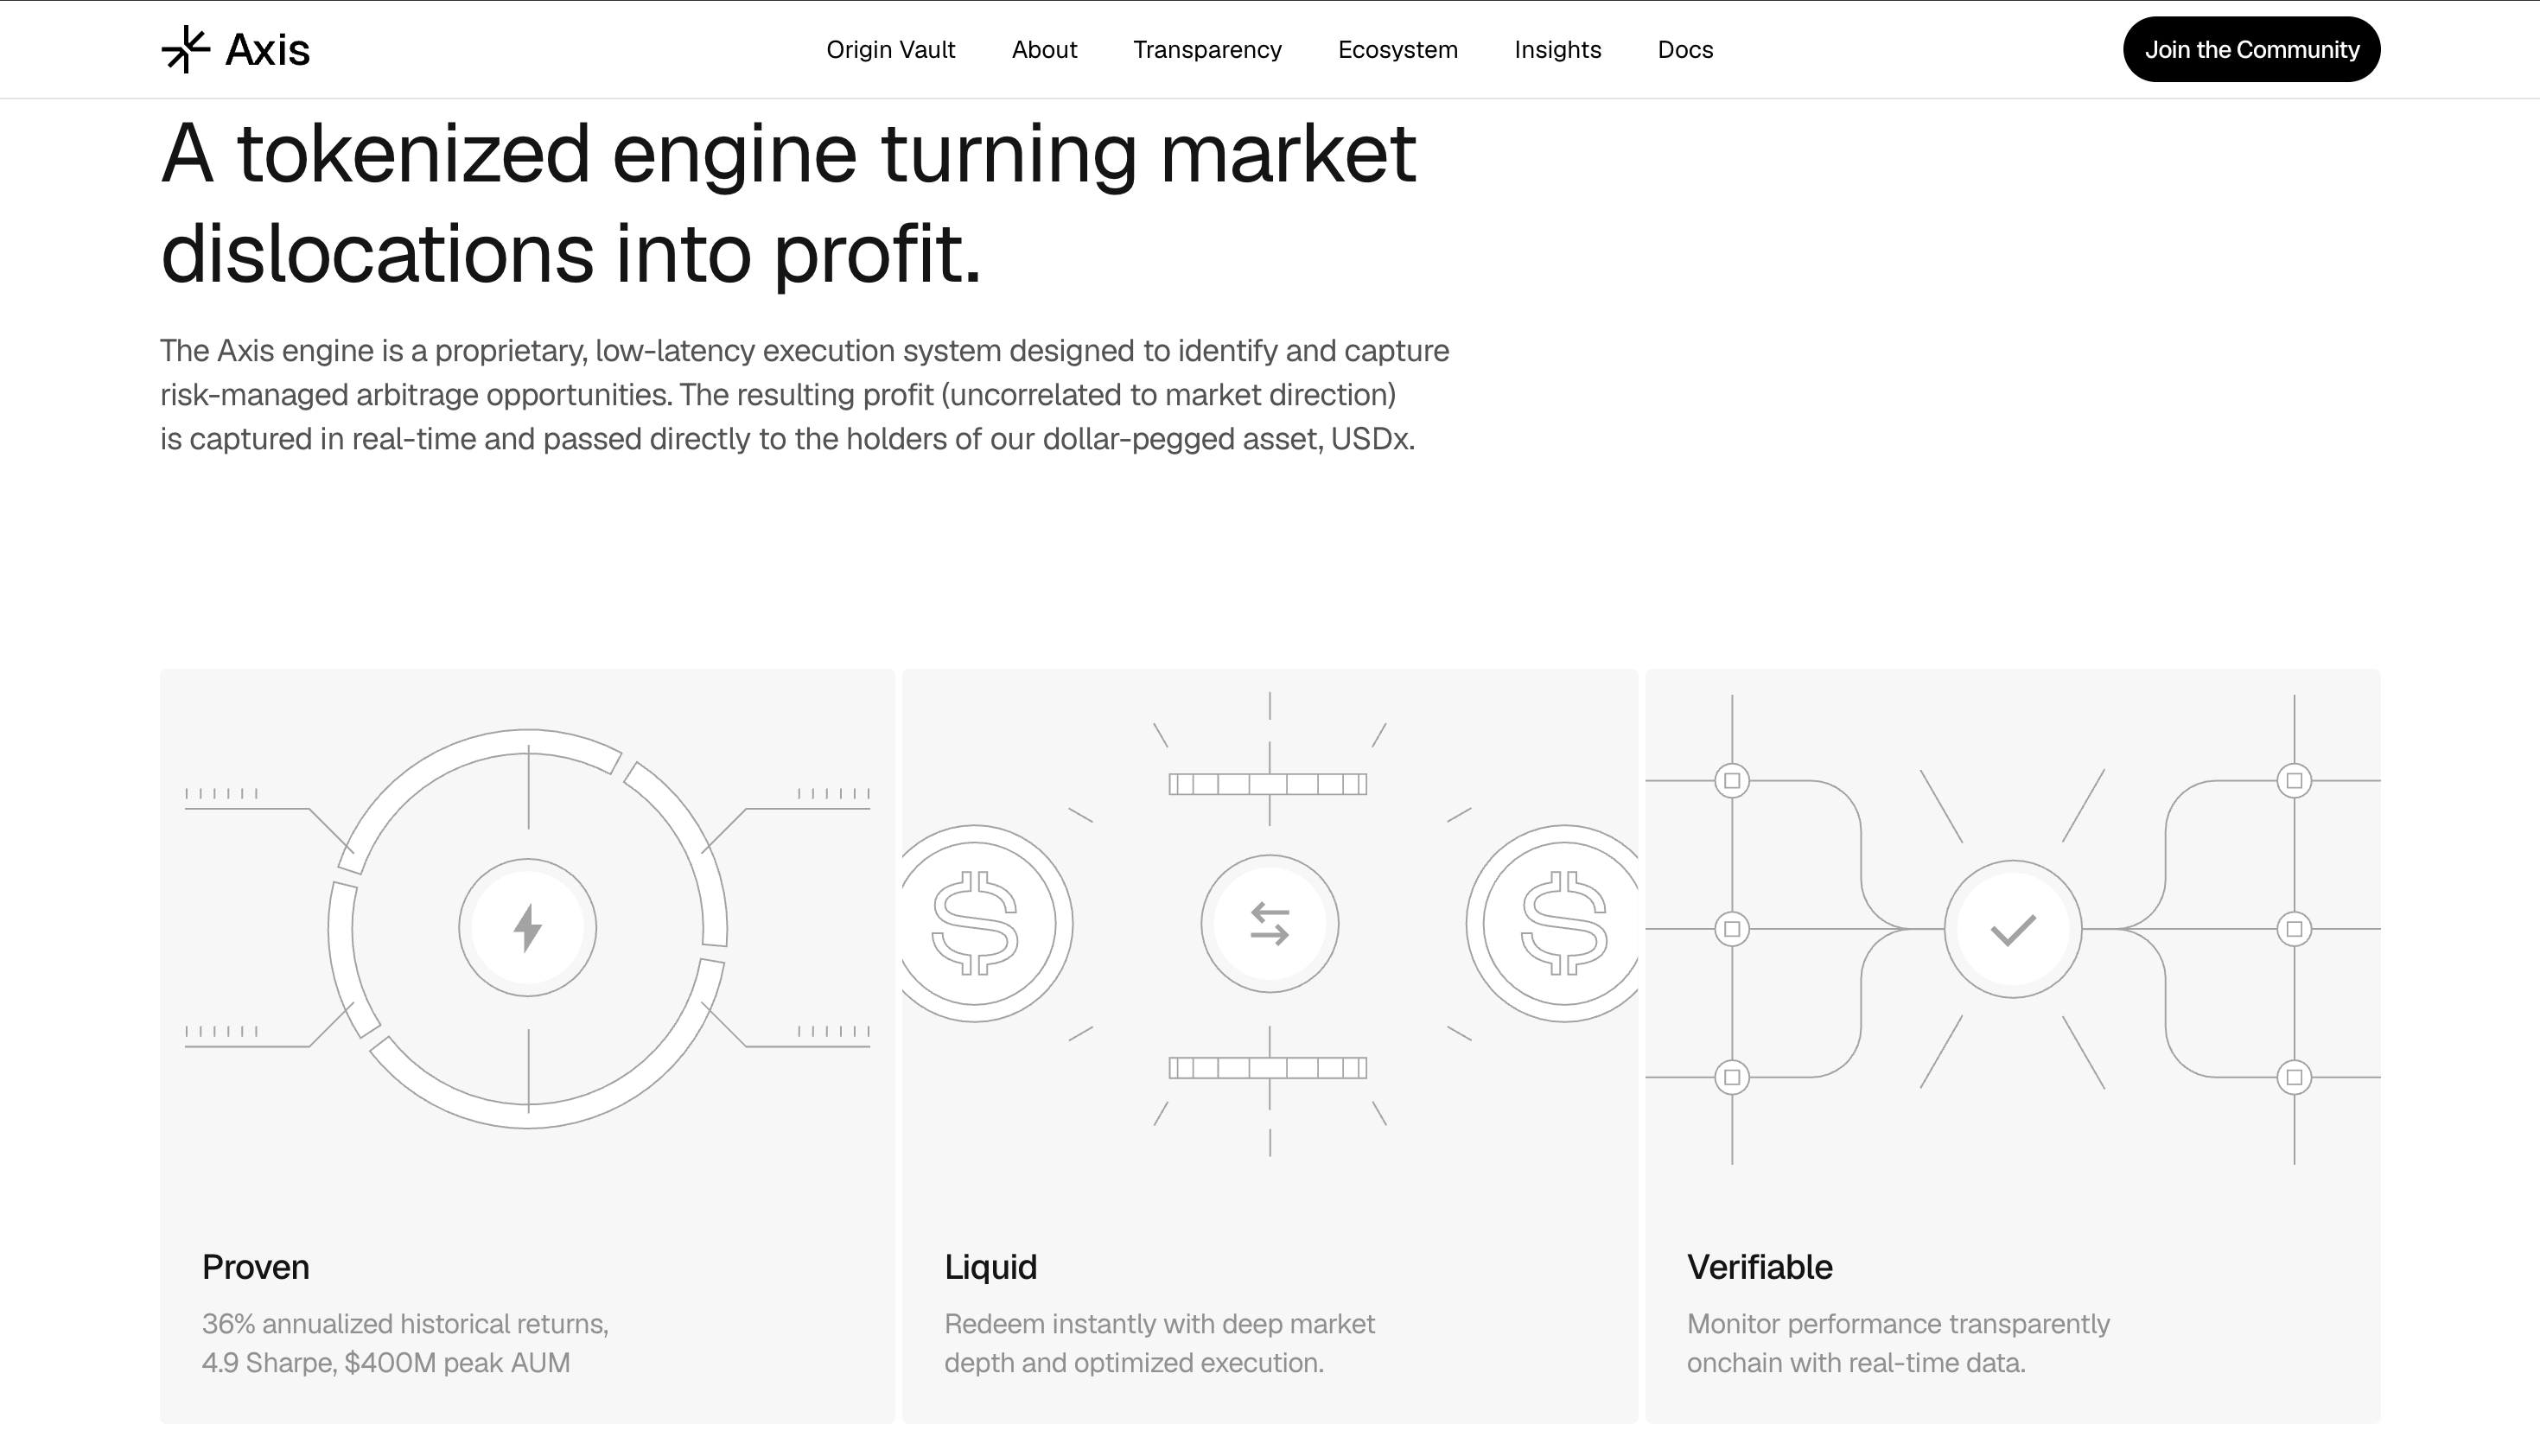Click the top segmented bar above swap icon
Viewport: 2540px width, 1456px height.
(x=1268, y=784)
